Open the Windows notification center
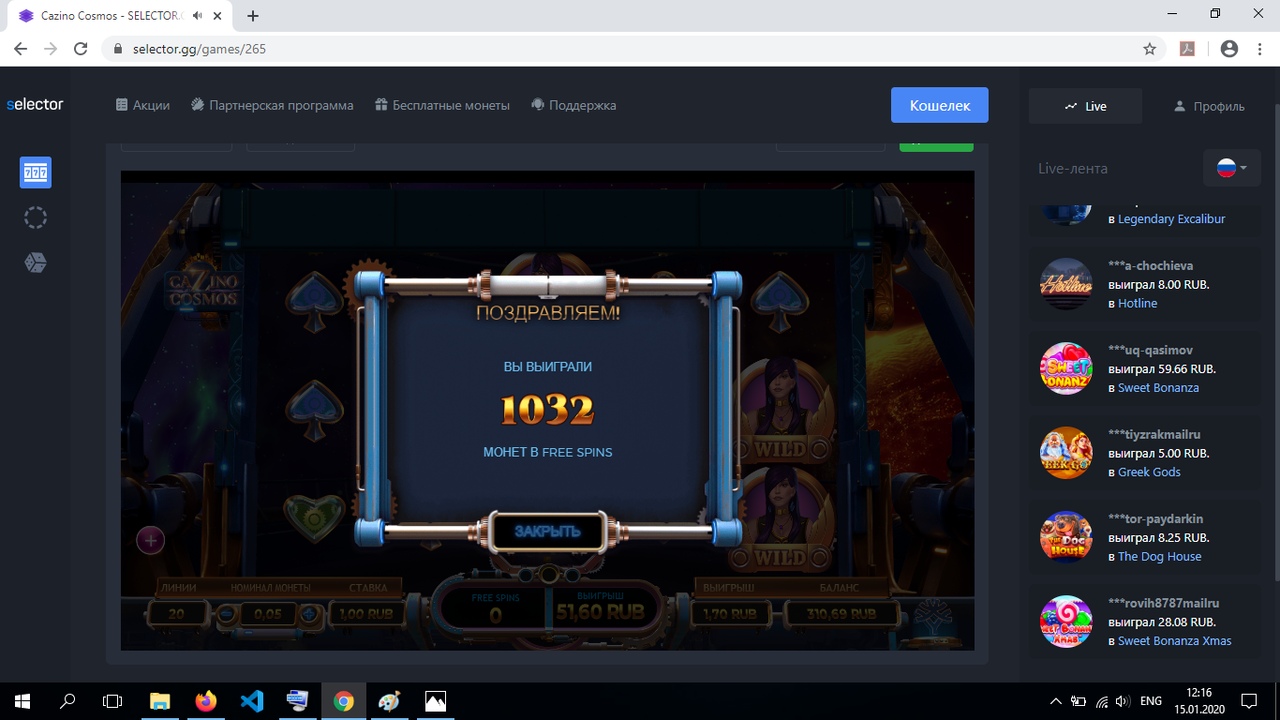 (1249, 701)
